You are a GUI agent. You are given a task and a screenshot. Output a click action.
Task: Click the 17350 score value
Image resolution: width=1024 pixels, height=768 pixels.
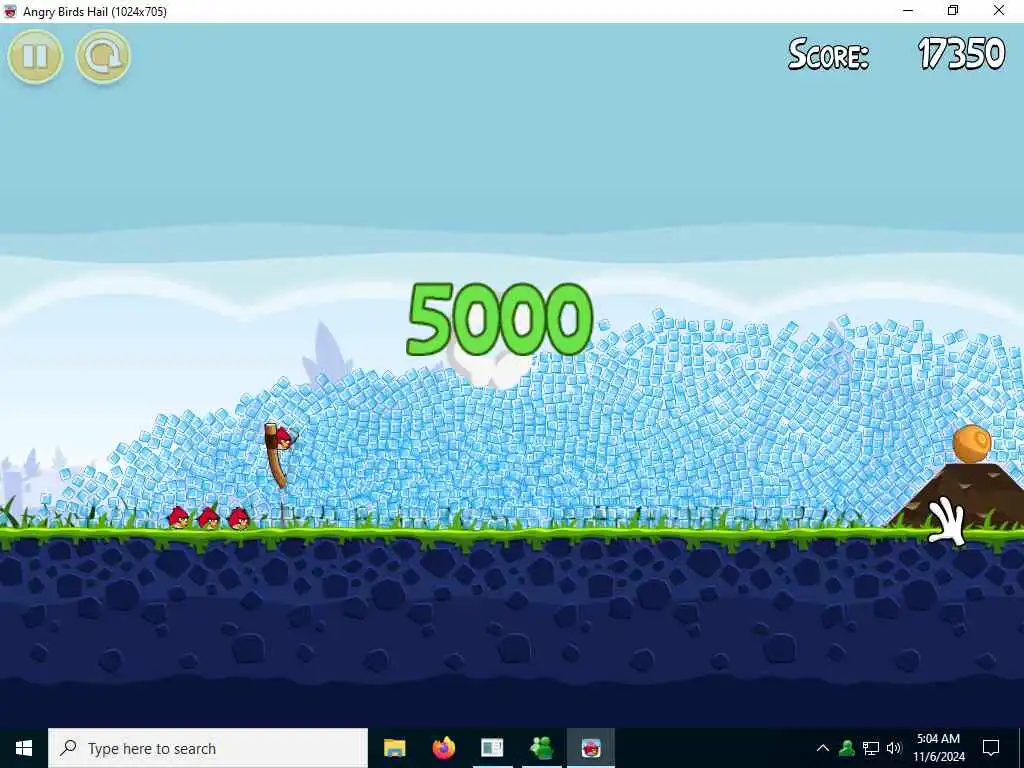click(961, 54)
